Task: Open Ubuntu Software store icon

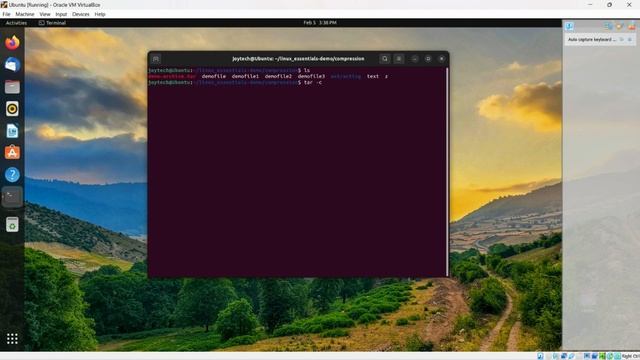Action: tap(12, 152)
